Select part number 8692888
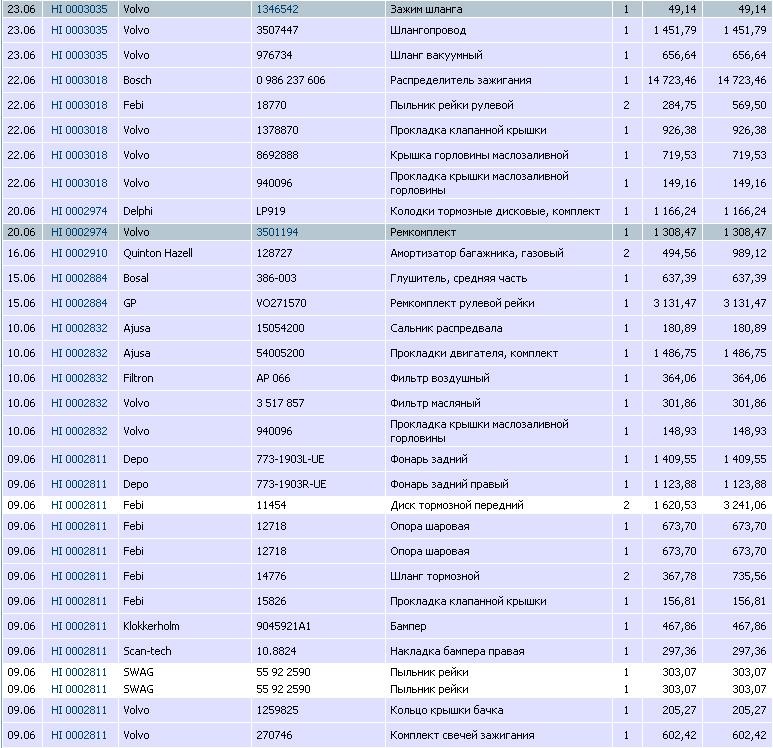The height and width of the screenshot is (748, 773). pyautogui.click(x=277, y=155)
